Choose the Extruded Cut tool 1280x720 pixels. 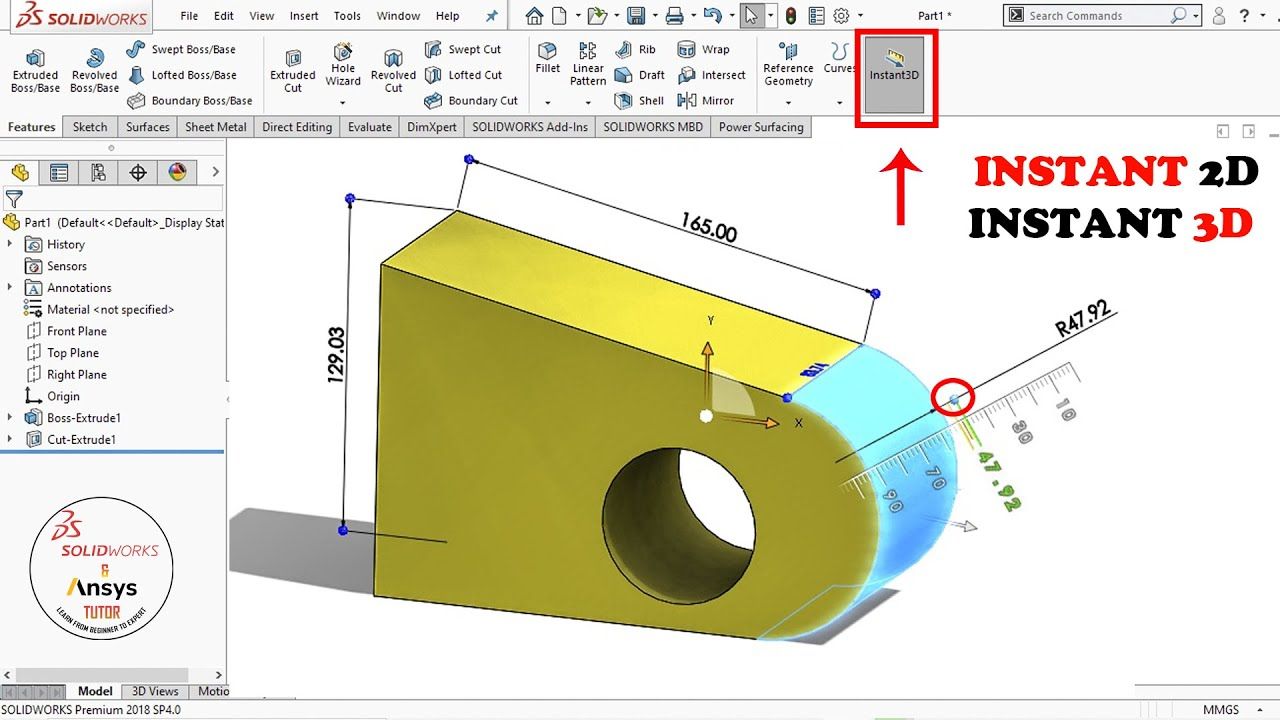pos(293,70)
